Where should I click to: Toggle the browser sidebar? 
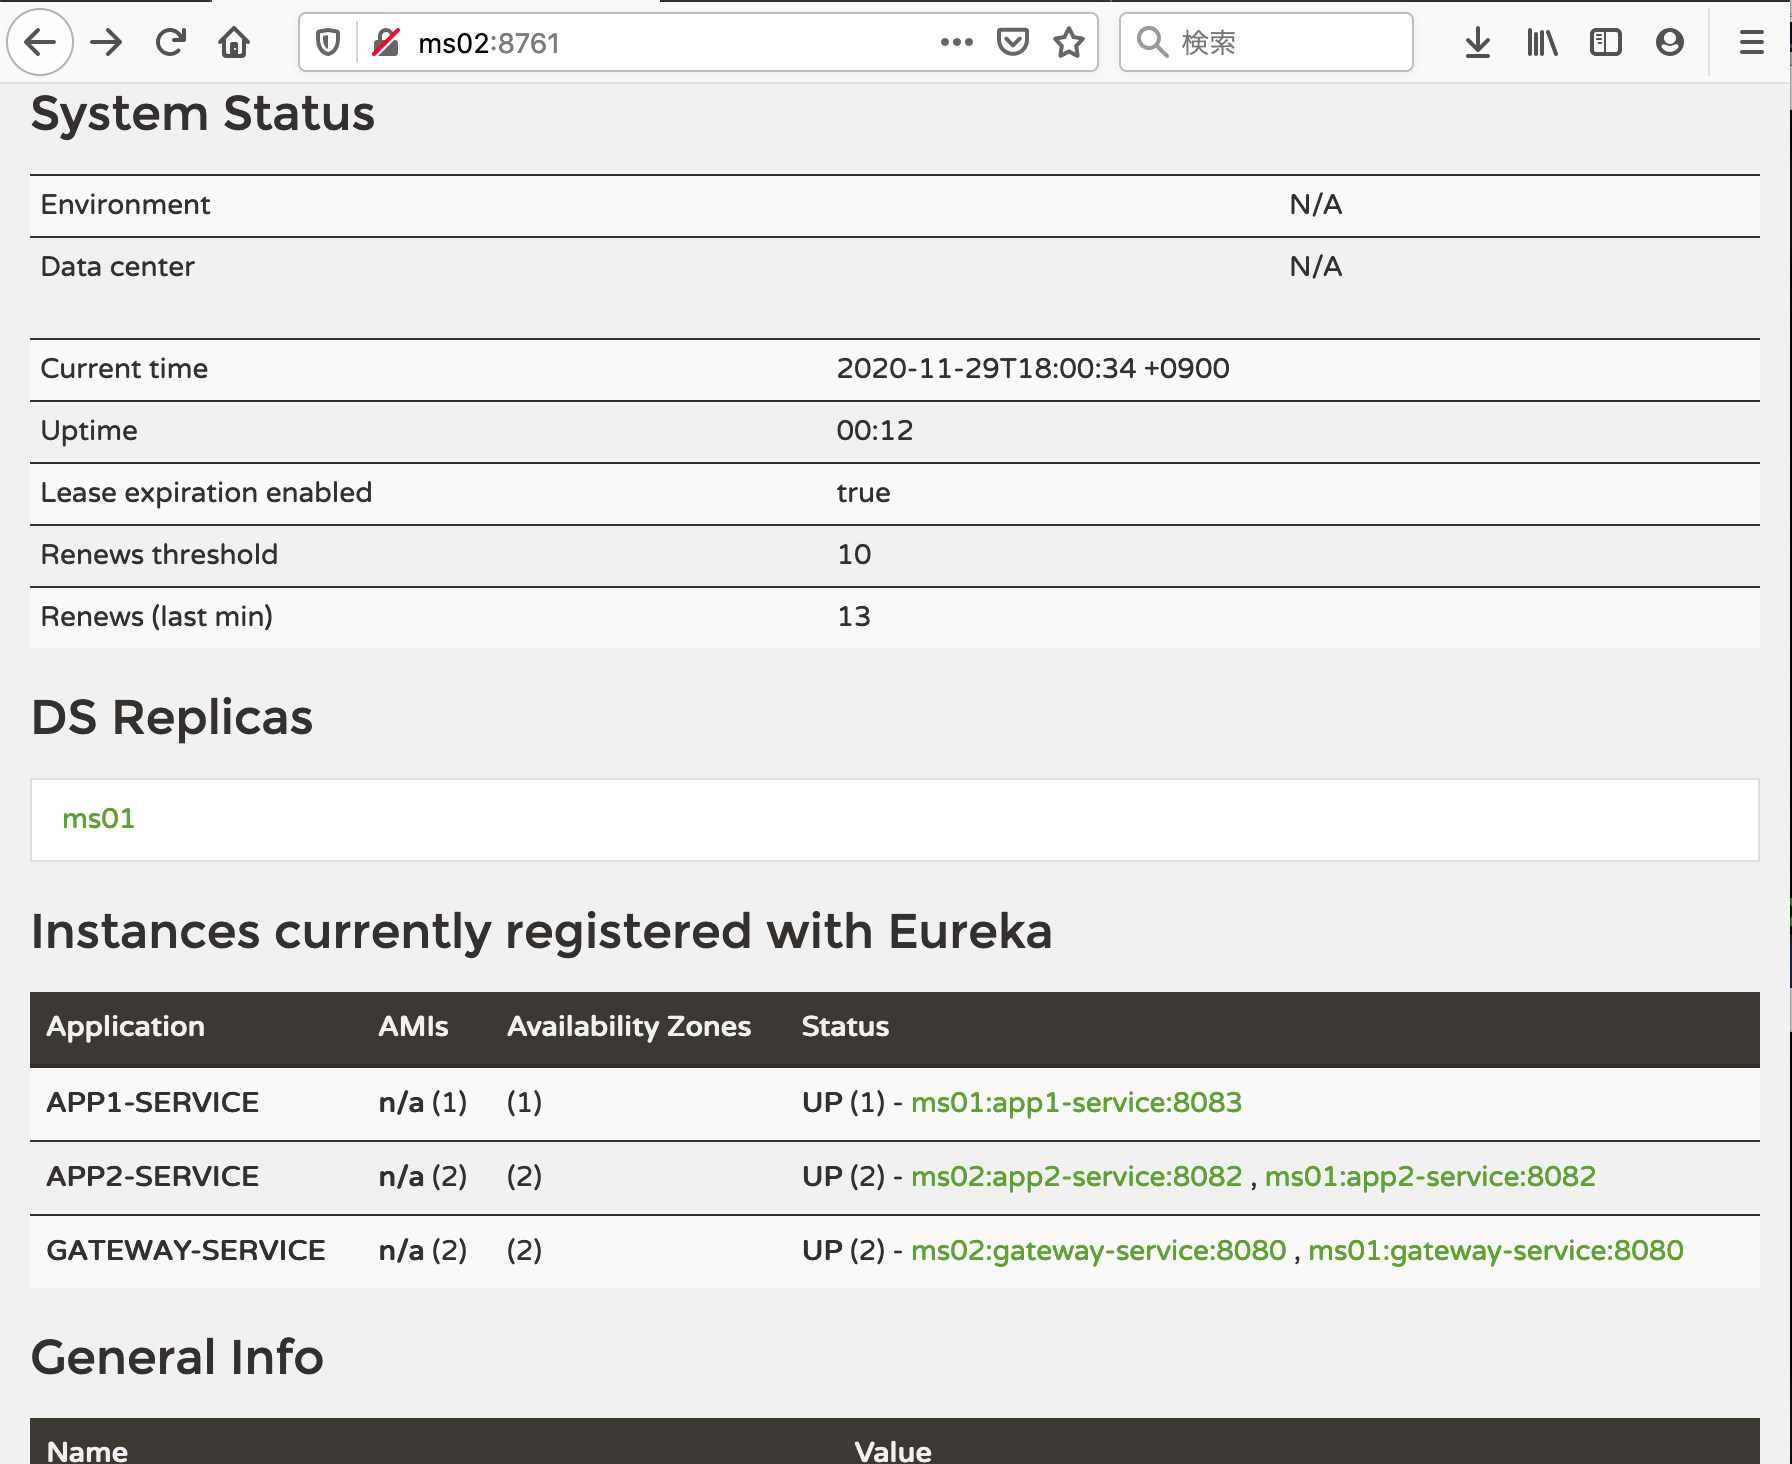[1606, 42]
